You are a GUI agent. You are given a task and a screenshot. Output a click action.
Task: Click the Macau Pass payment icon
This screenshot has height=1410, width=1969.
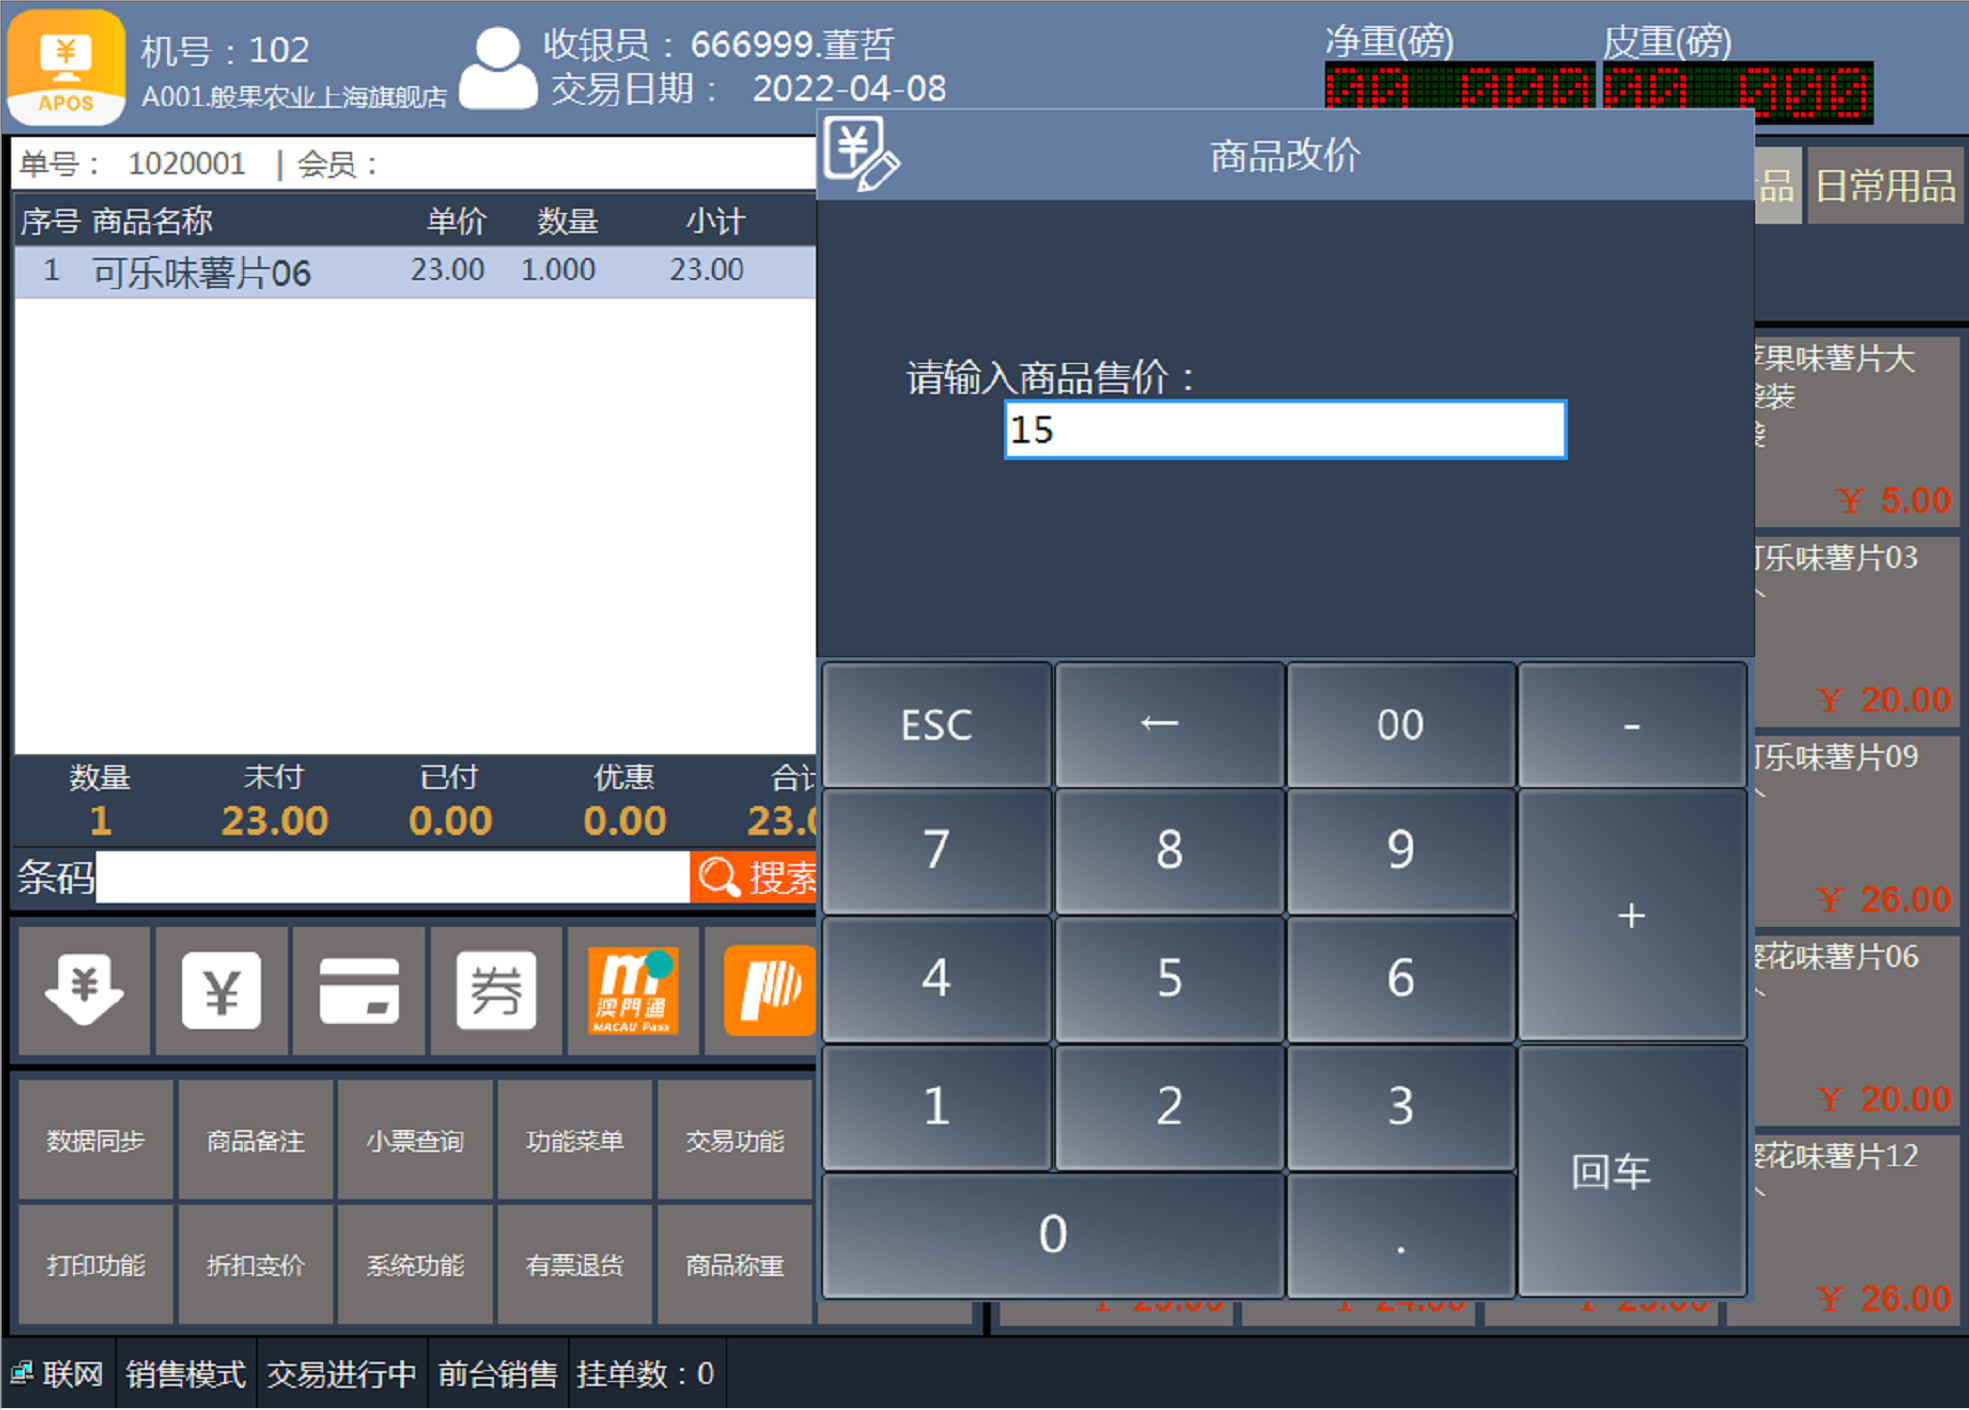pos(633,990)
